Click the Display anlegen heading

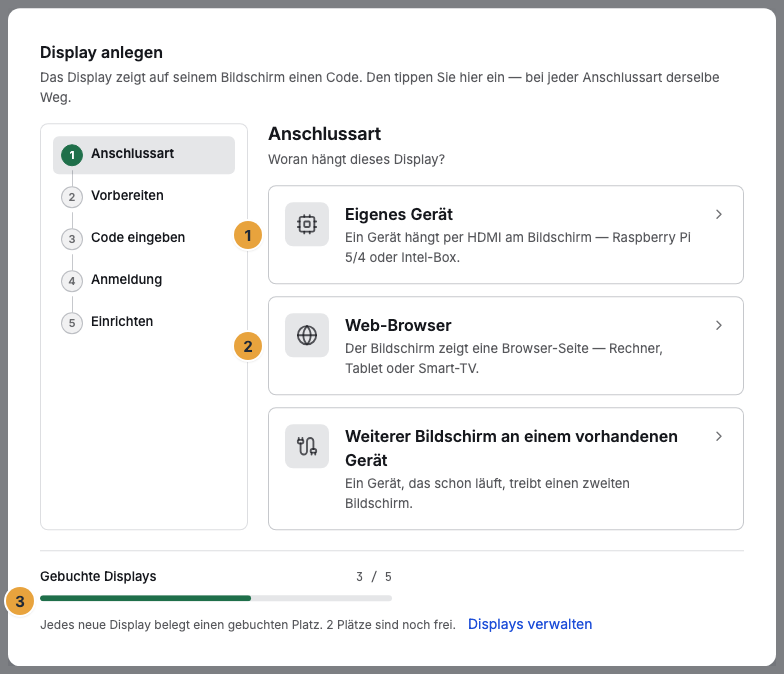102,52
